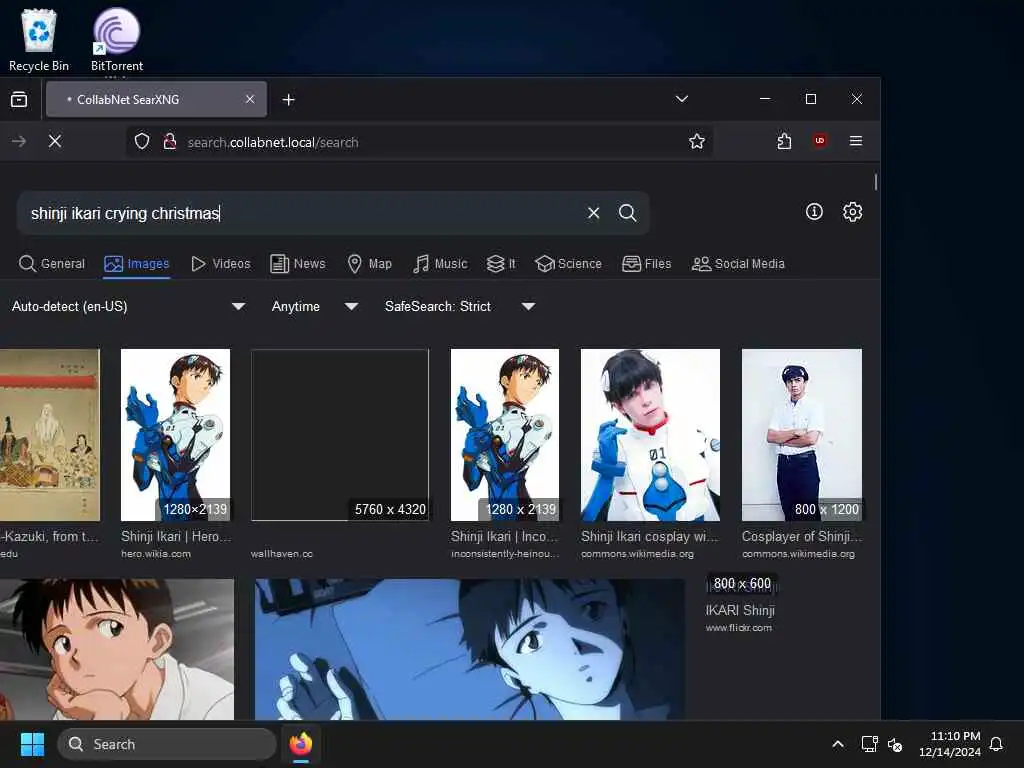
Task: Open the Kazuki painting thumbnail
Action: 50,435
